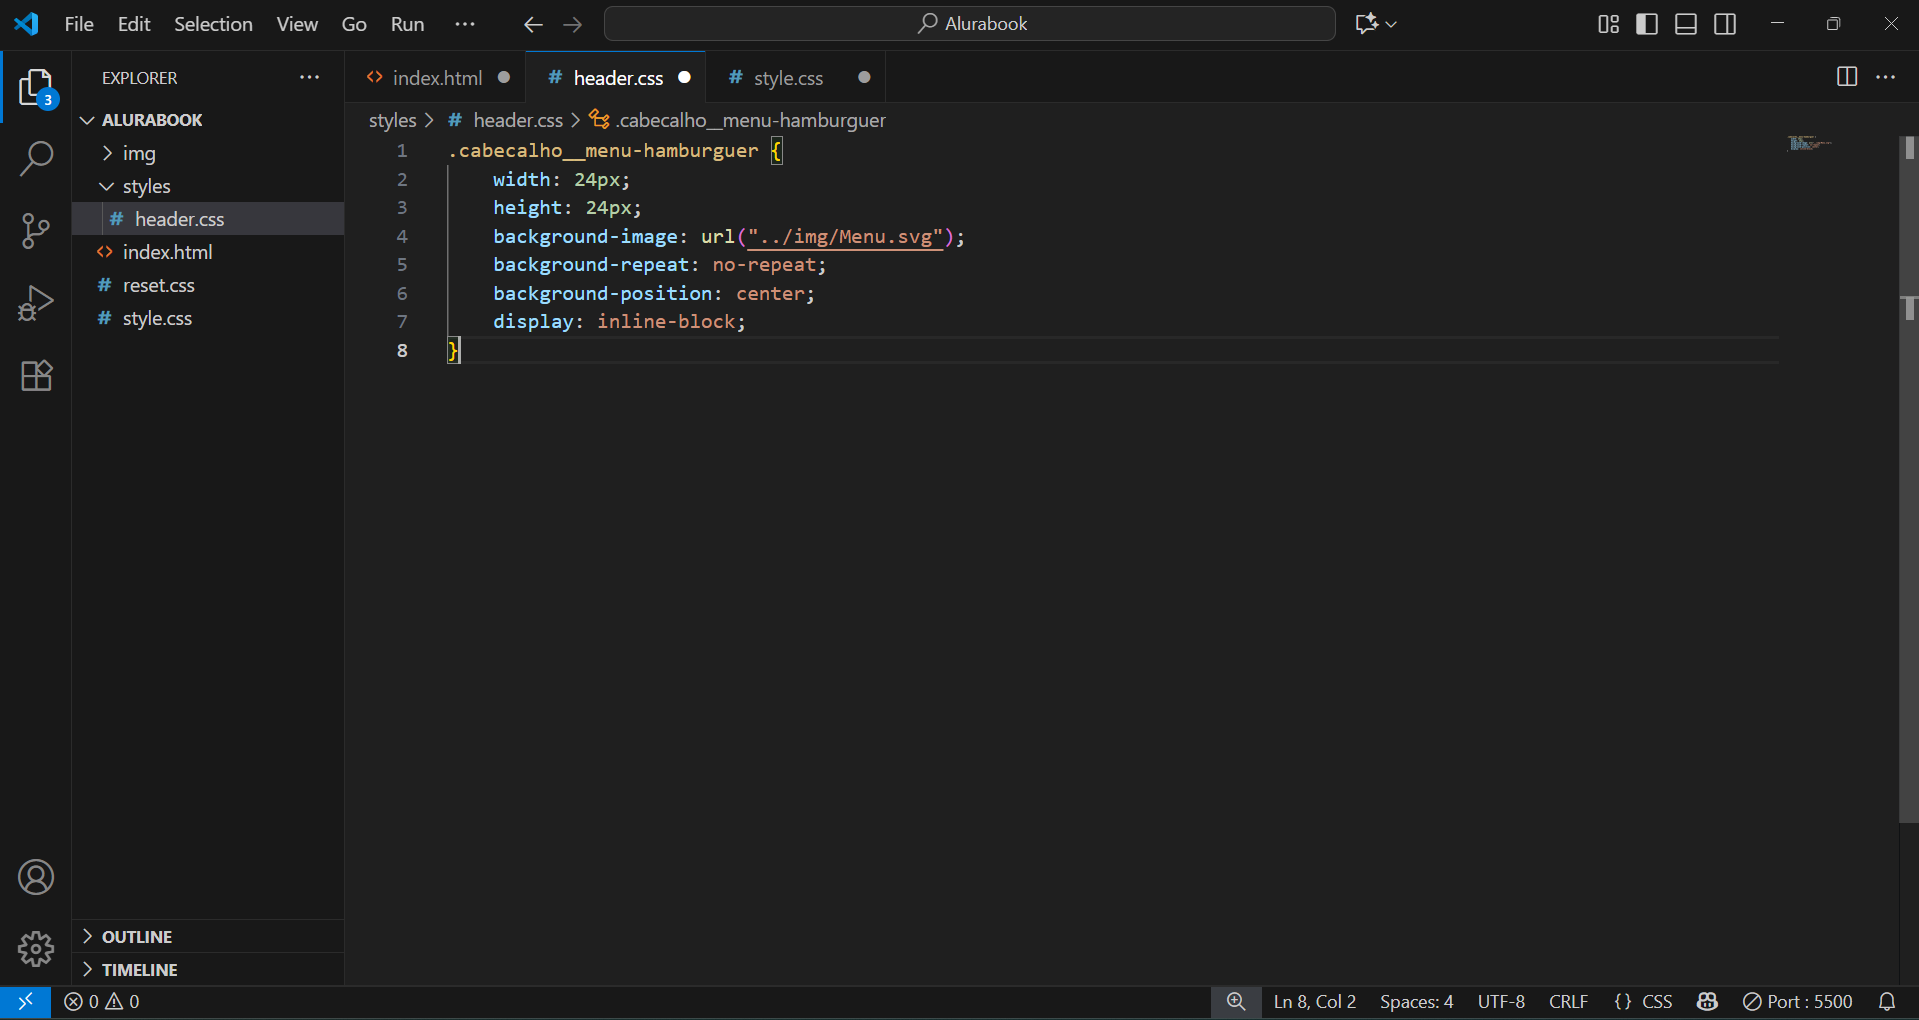Viewport: 1919px width, 1020px height.
Task: Collapse the styles folder
Action: tap(146, 186)
